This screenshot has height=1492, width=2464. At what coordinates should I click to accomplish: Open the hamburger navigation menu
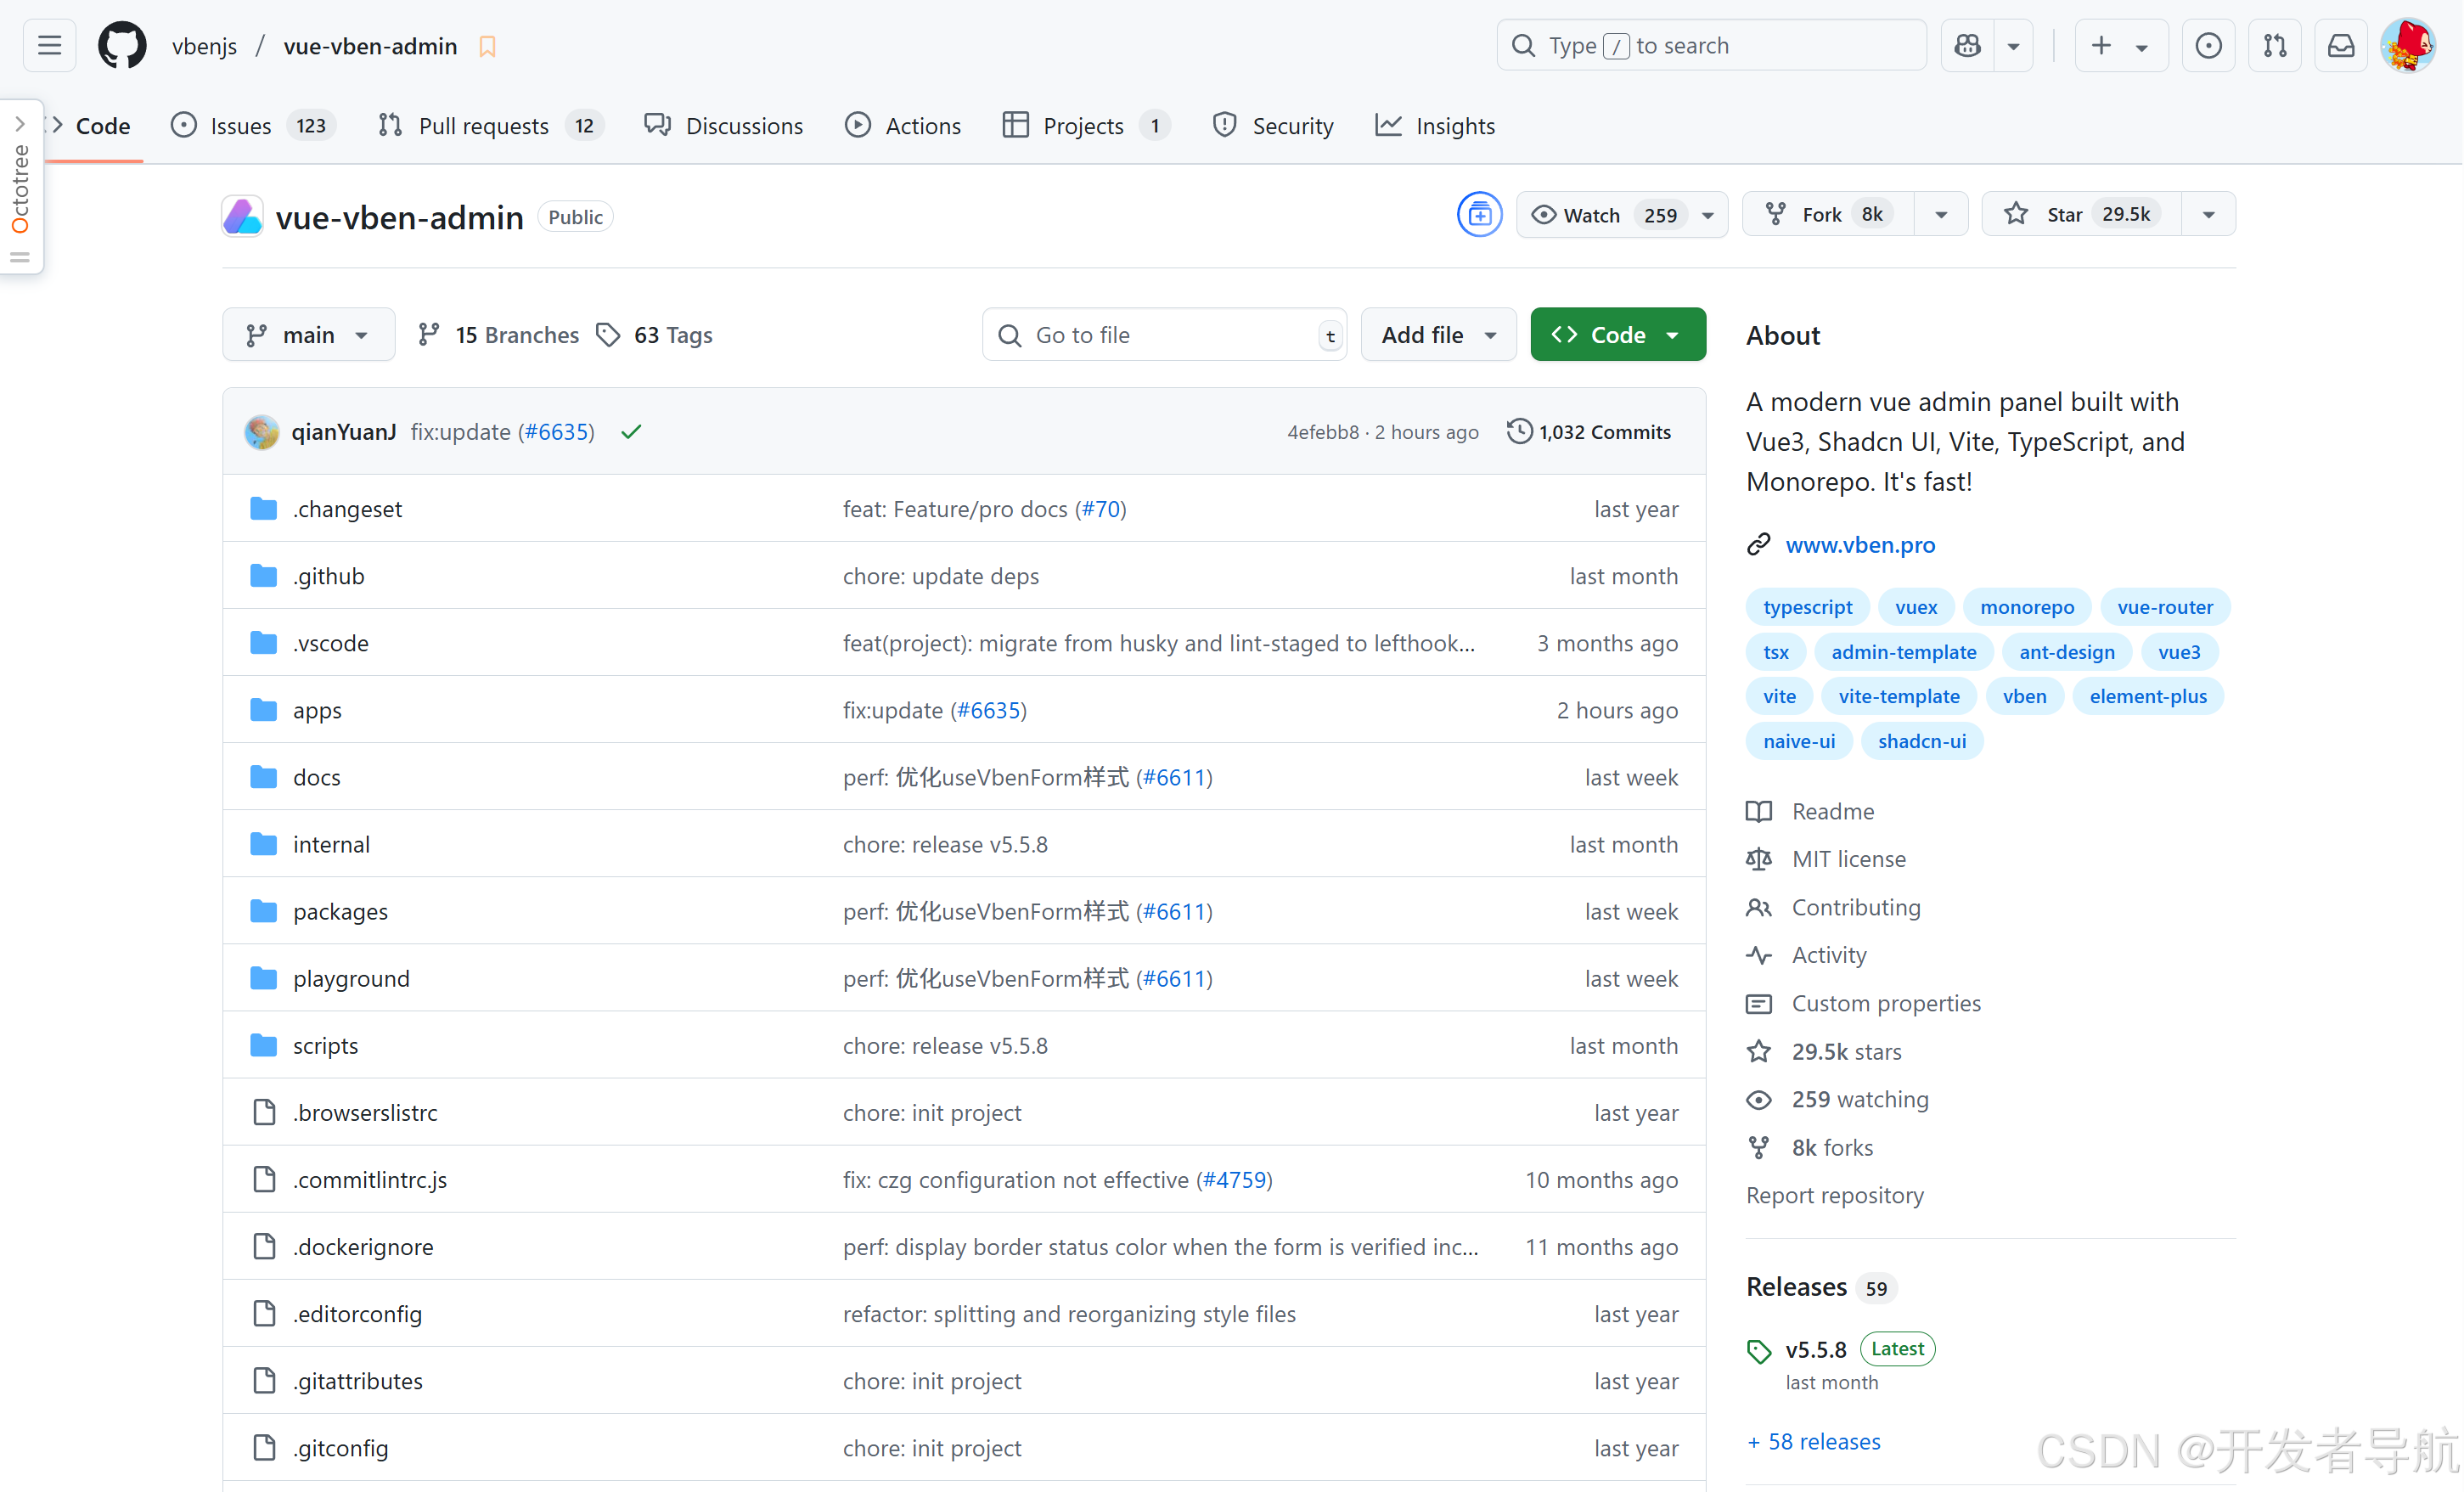[49, 46]
